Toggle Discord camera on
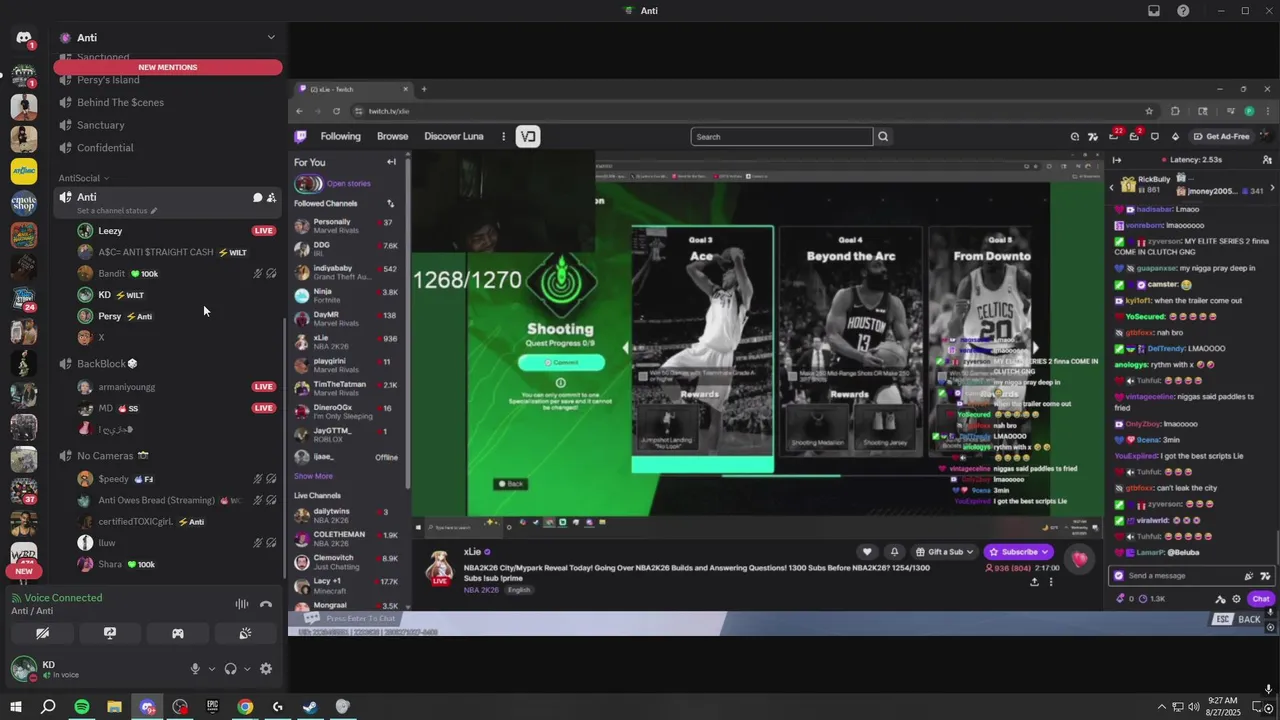The height and width of the screenshot is (720, 1280). coord(42,633)
